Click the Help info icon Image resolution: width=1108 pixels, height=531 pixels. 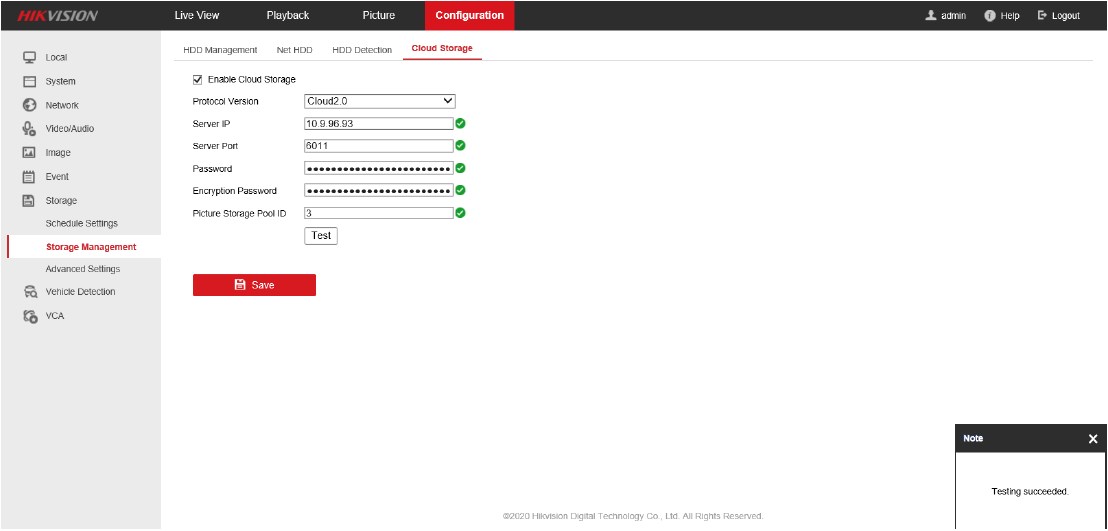tap(991, 16)
